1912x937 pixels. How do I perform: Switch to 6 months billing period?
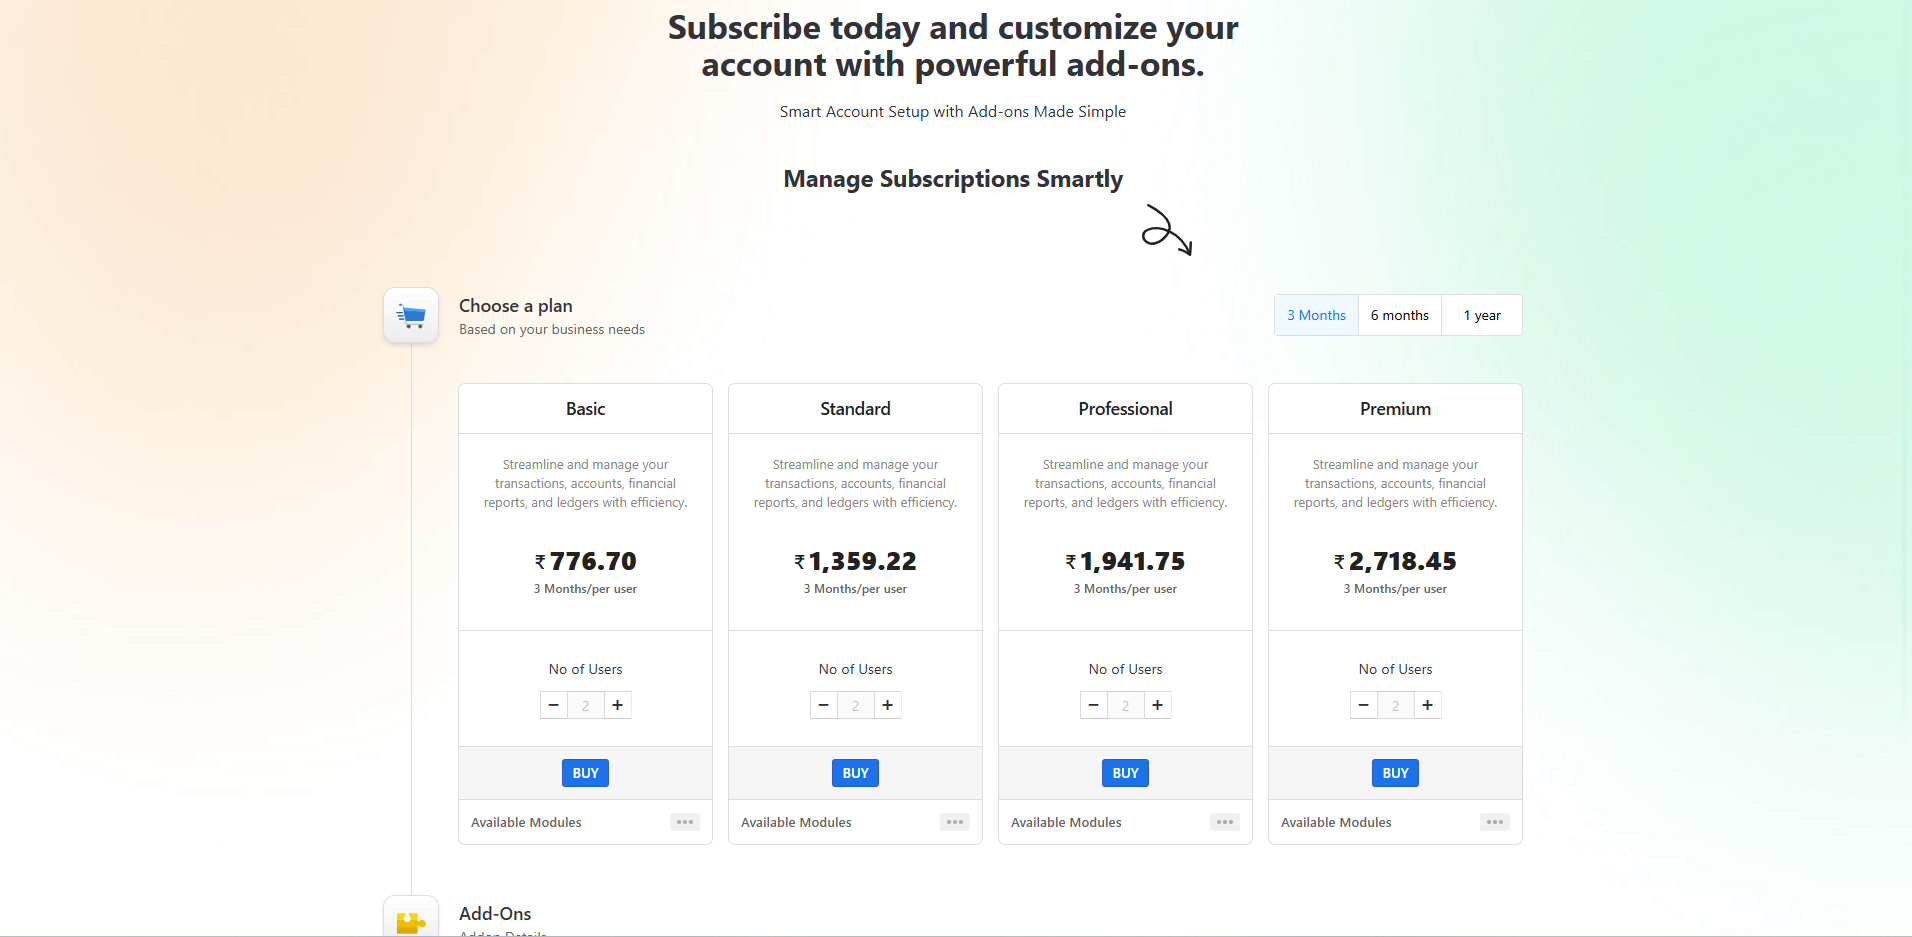1399,315
